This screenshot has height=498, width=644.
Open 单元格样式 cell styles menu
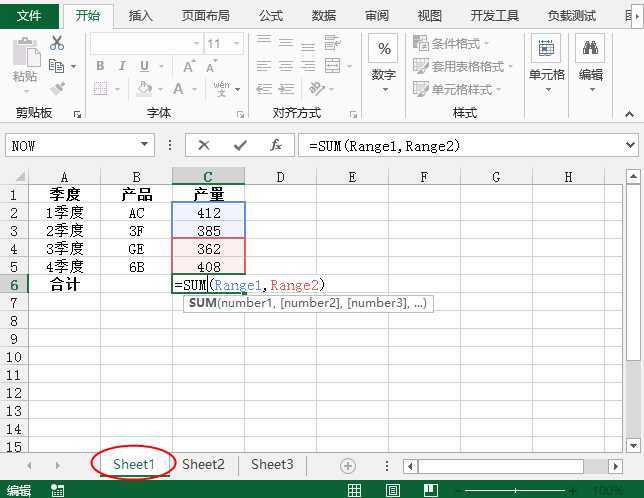click(x=457, y=89)
